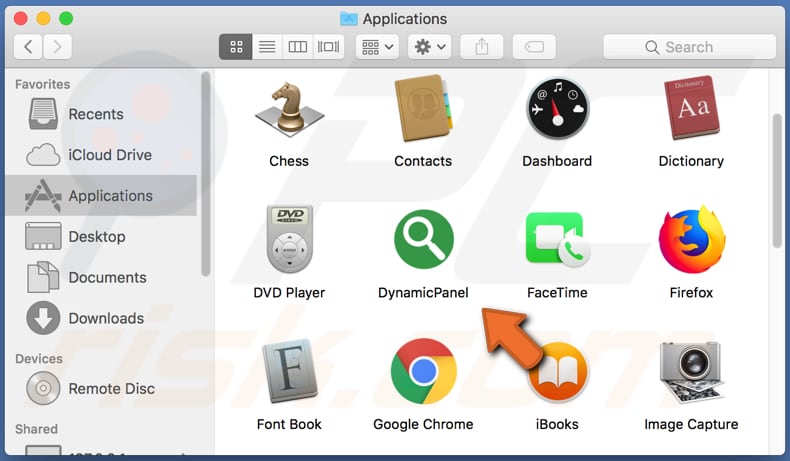Switch to list view
The image size is (790, 461).
(x=267, y=47)
